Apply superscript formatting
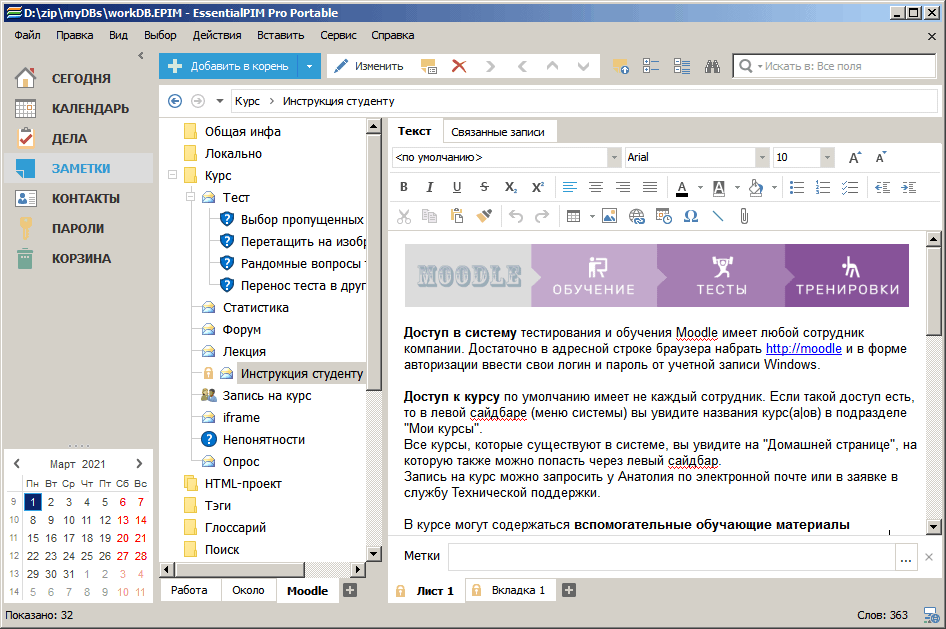 click(538, 188)
